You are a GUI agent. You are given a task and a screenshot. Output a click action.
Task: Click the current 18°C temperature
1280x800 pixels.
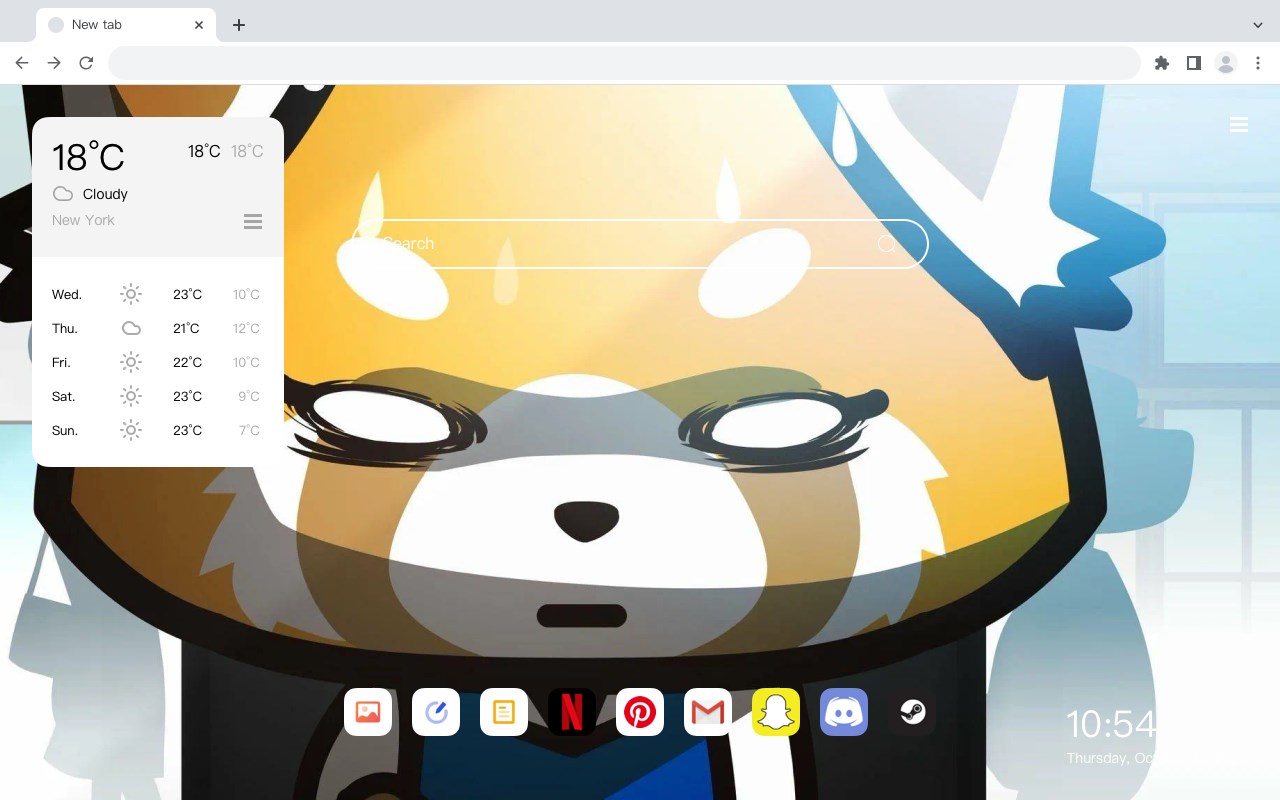point(88,157)
